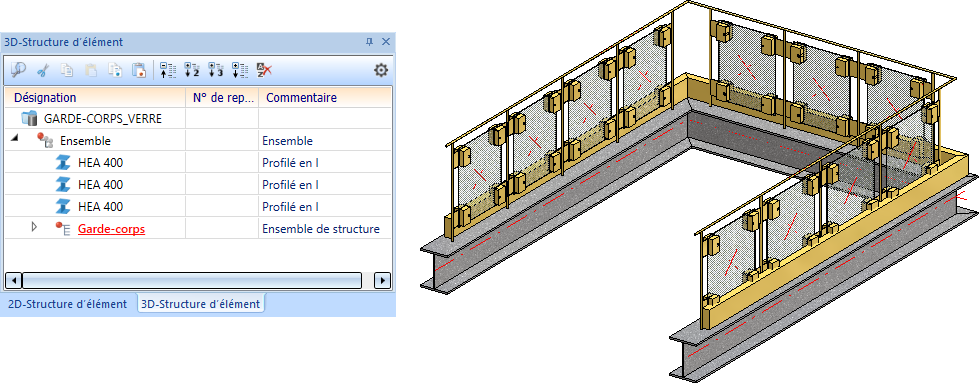Select the first HEA 400 item
979x383 pixels.
101,163
